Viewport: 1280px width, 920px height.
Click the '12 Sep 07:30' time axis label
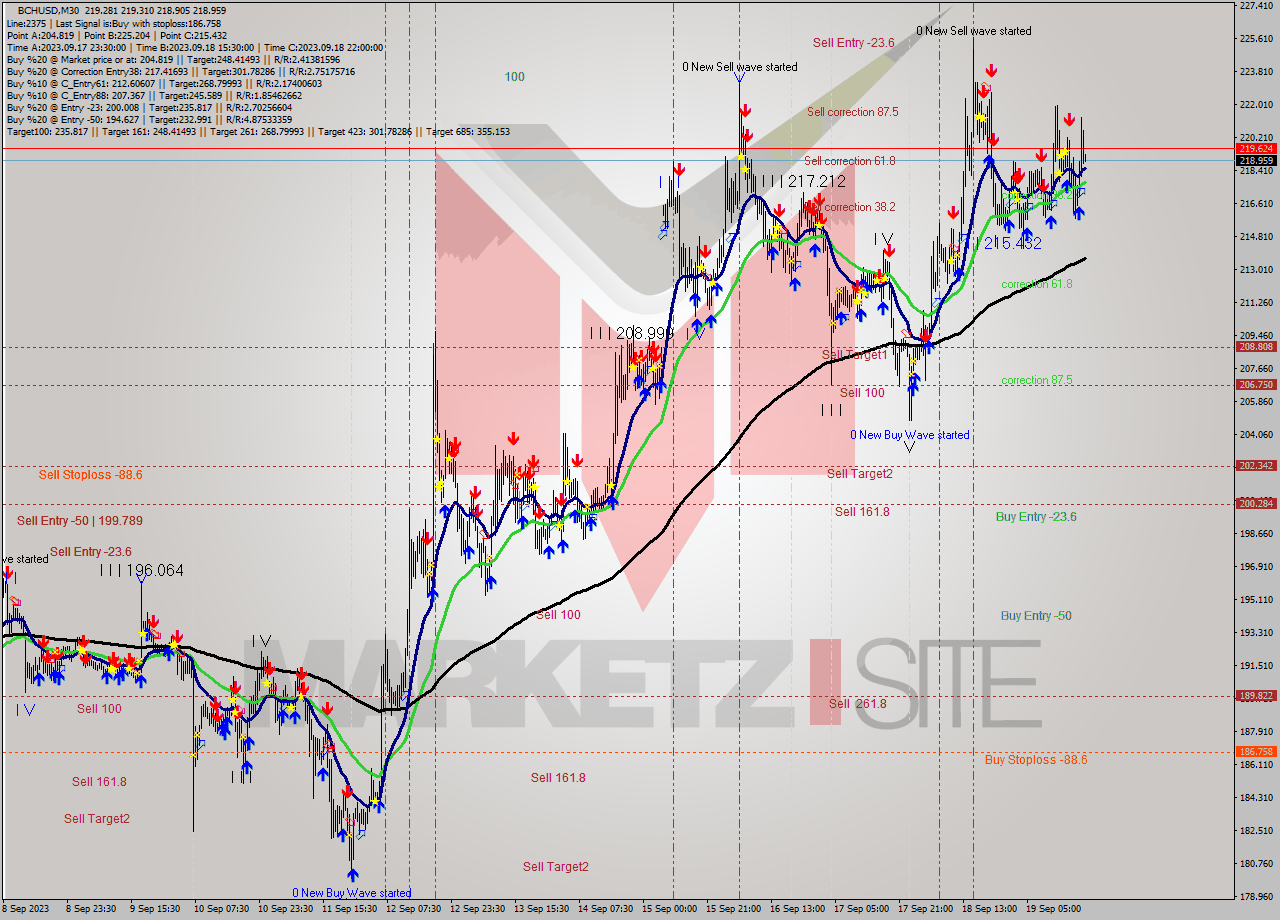[411, 909]
